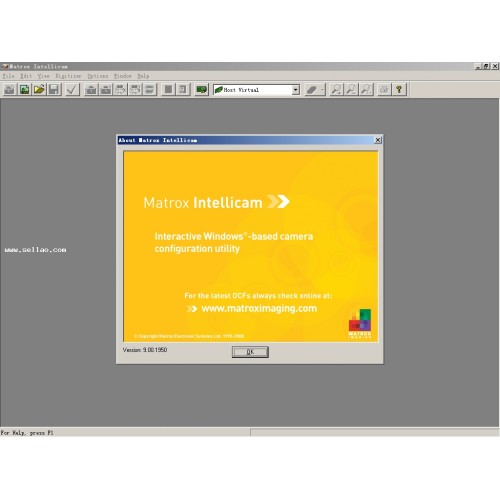Click the first video-camera grab icon
The width and height of the screenshot is (500, 500).
tap(120, 89)
